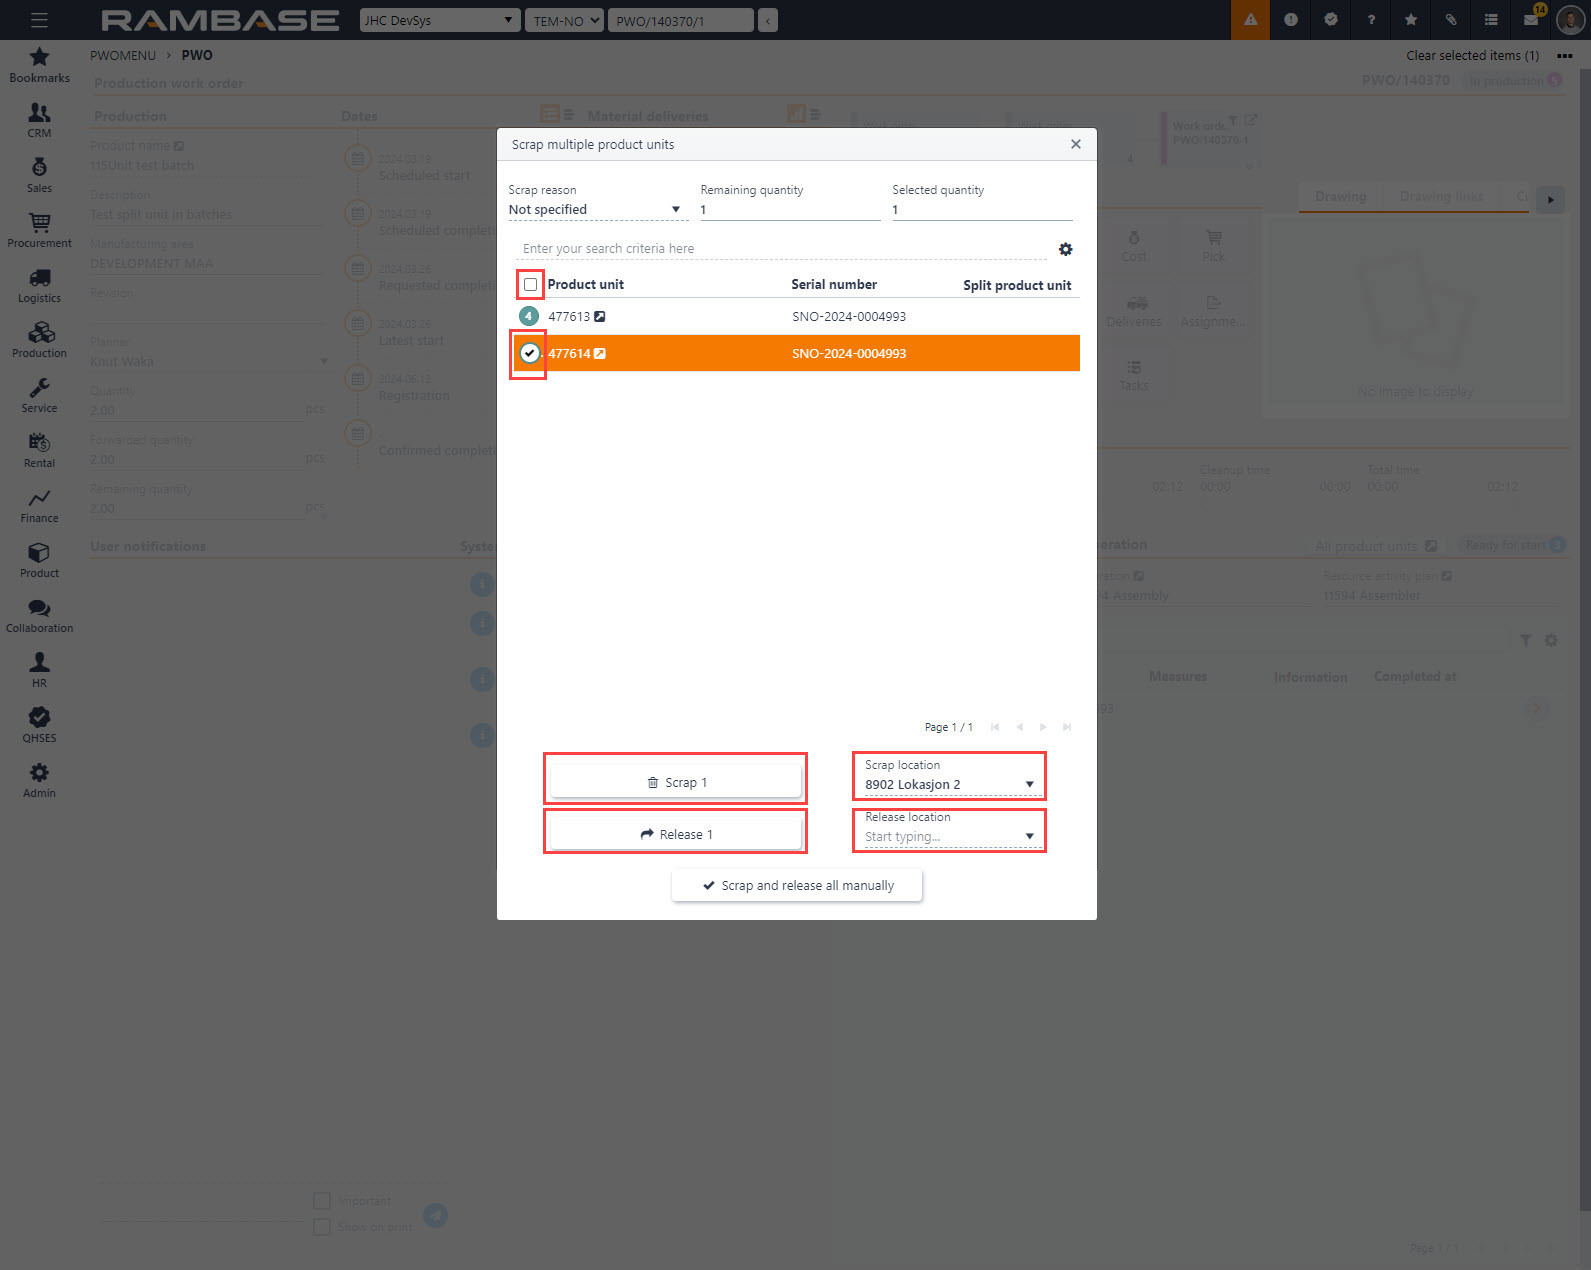Click the Release 1 button
The image size is (1591, 1270).
pyautogui.click(x=676, y=834)
